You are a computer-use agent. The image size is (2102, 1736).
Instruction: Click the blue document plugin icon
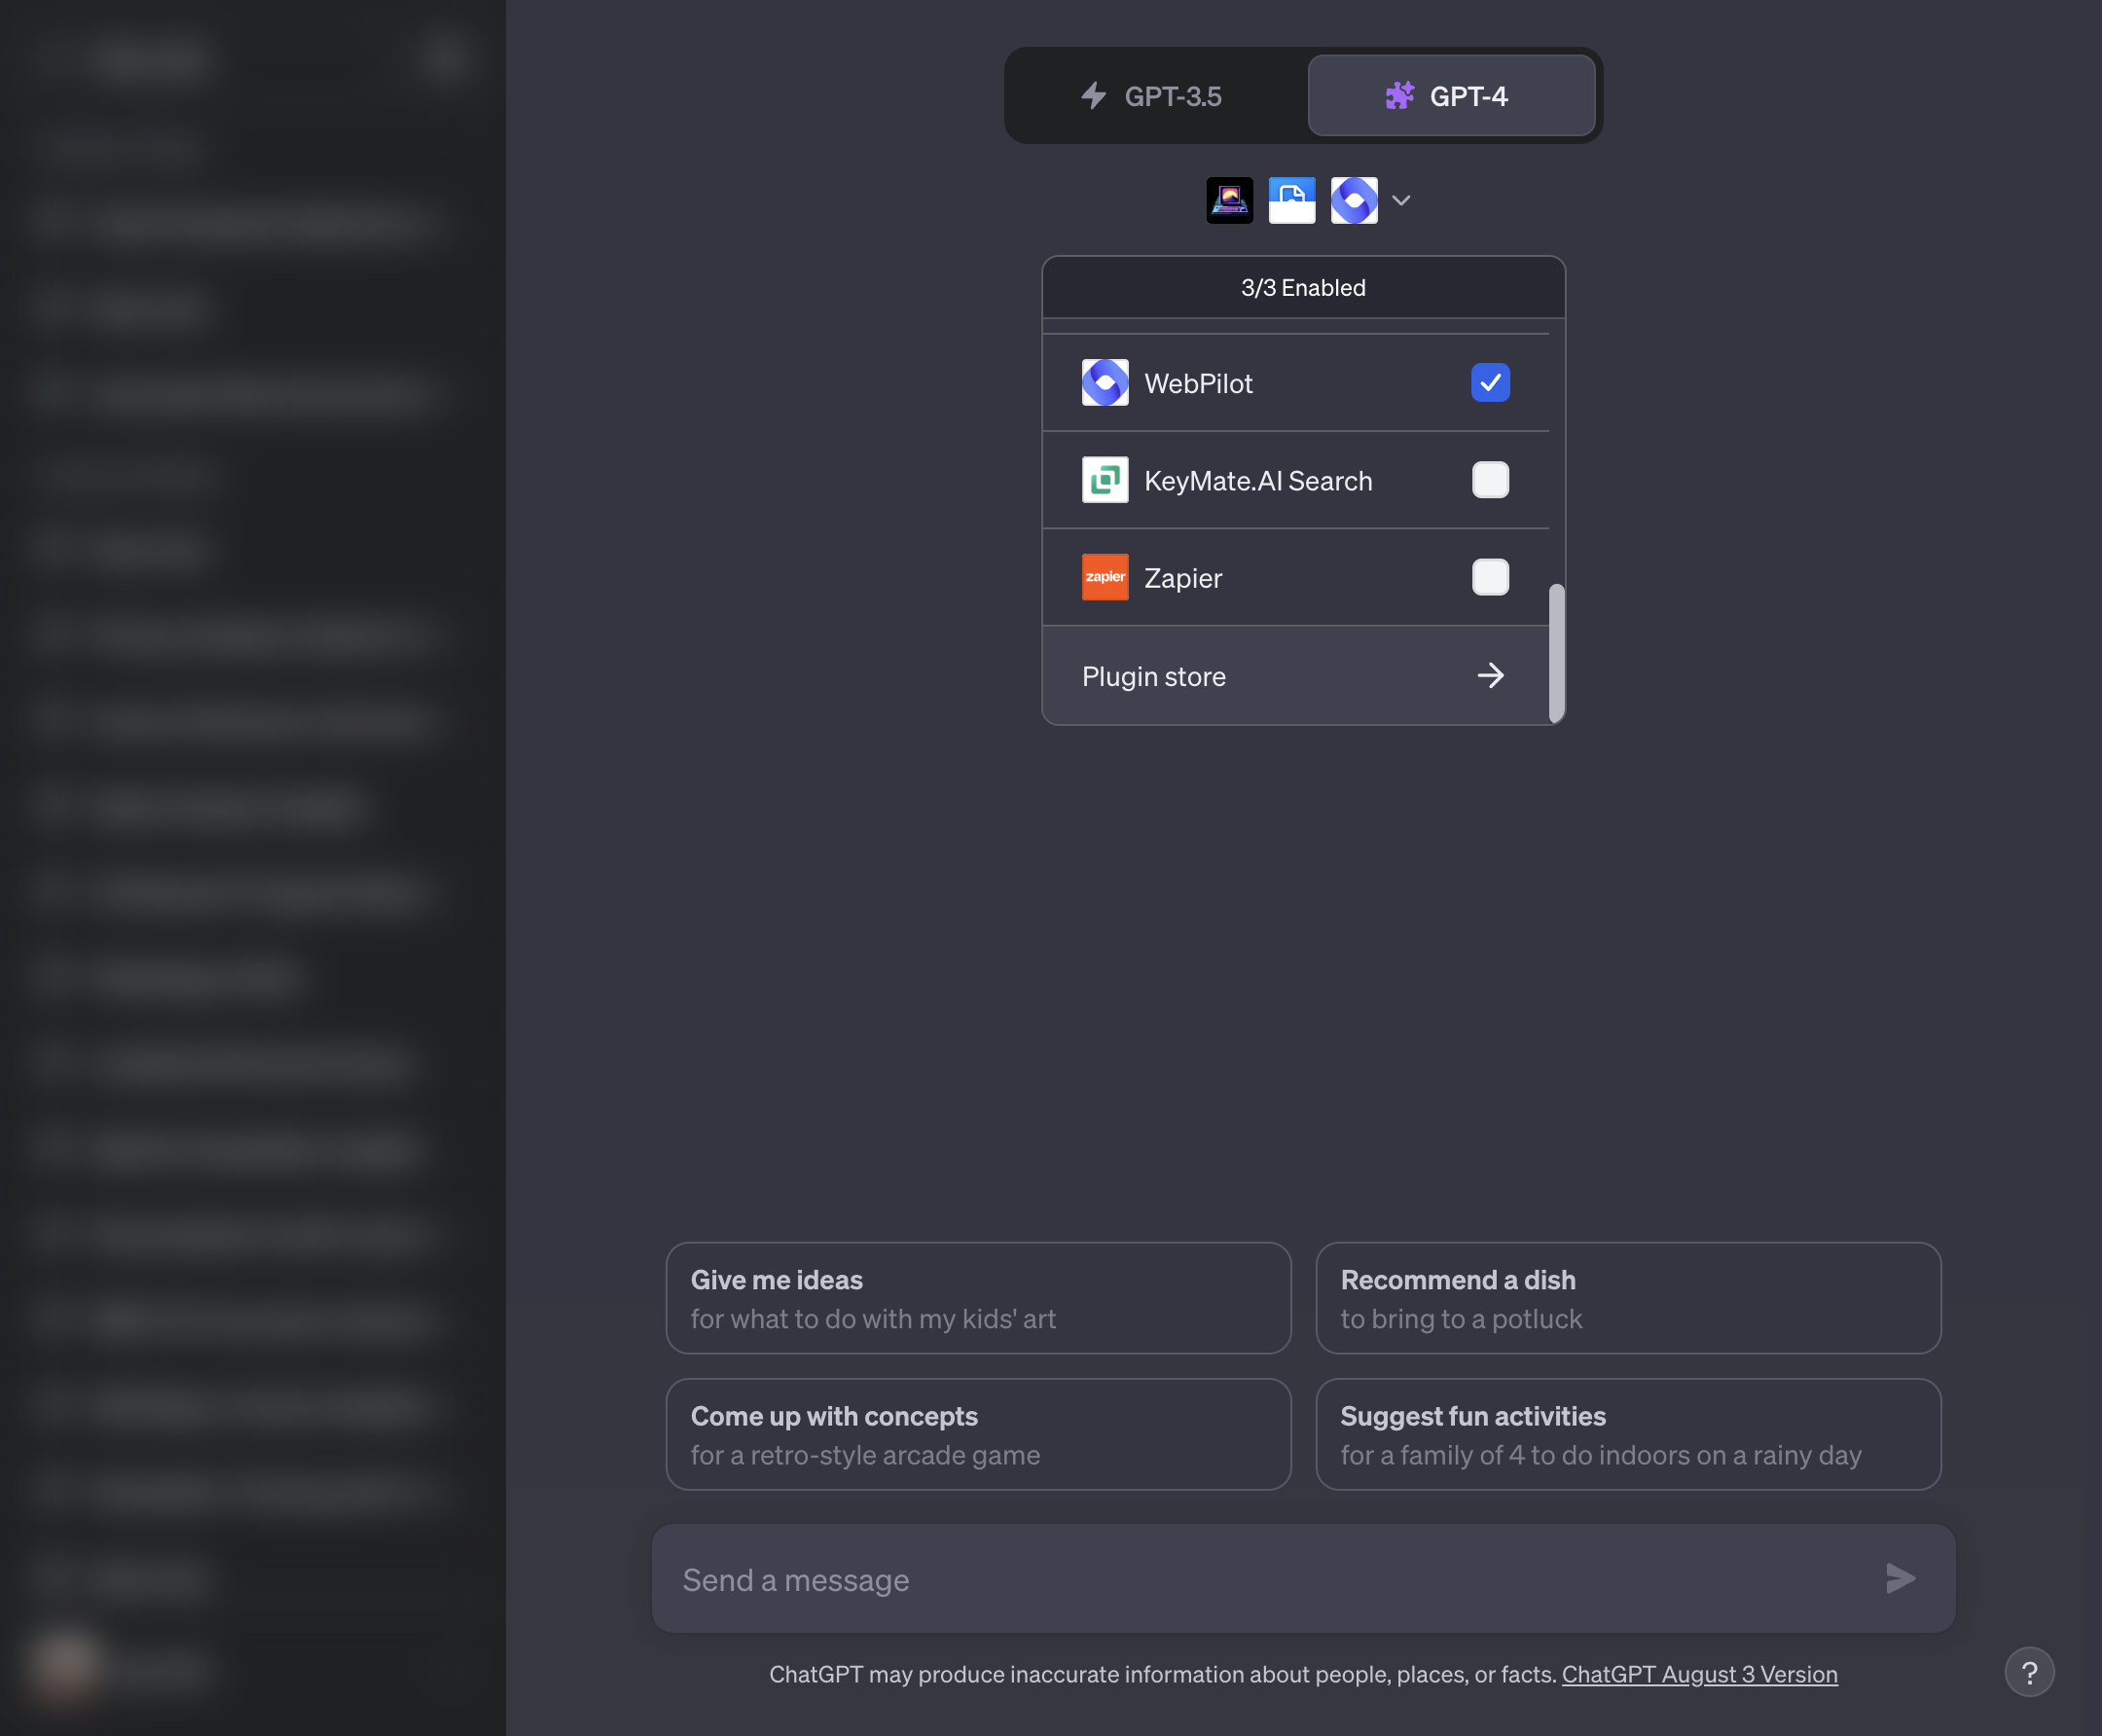click(1291, 200)
